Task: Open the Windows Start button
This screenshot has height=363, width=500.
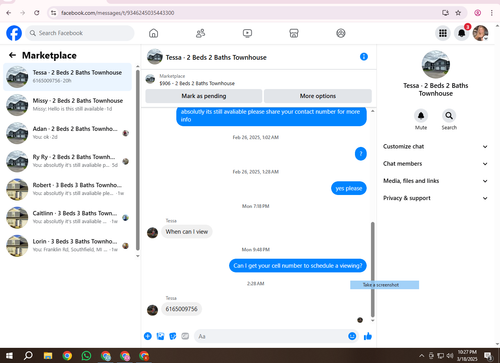Action: point(9,356)
